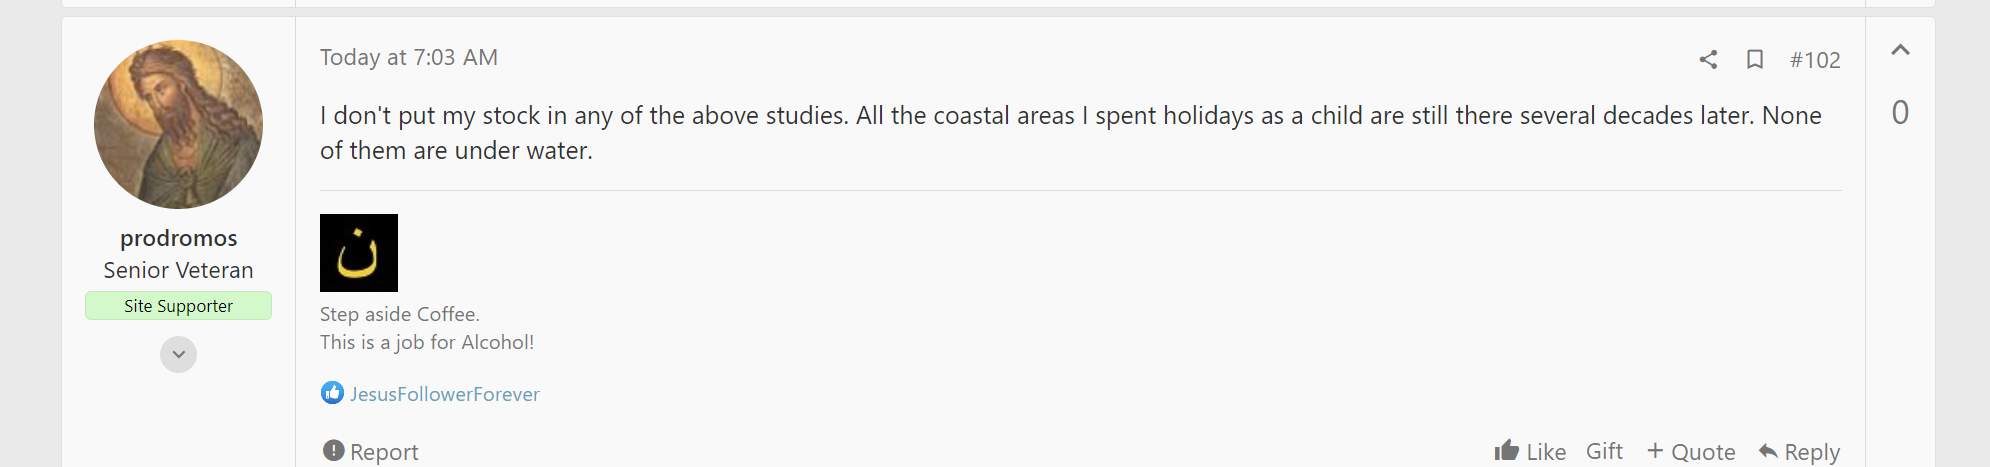Click the Today at 7:03 AM timestamp

pyautogui.click(x=408, y=57)
